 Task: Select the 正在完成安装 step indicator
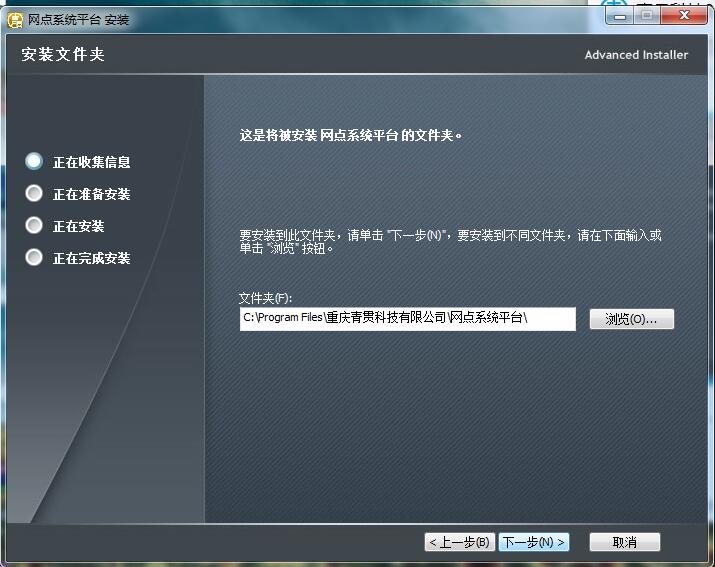35,257
